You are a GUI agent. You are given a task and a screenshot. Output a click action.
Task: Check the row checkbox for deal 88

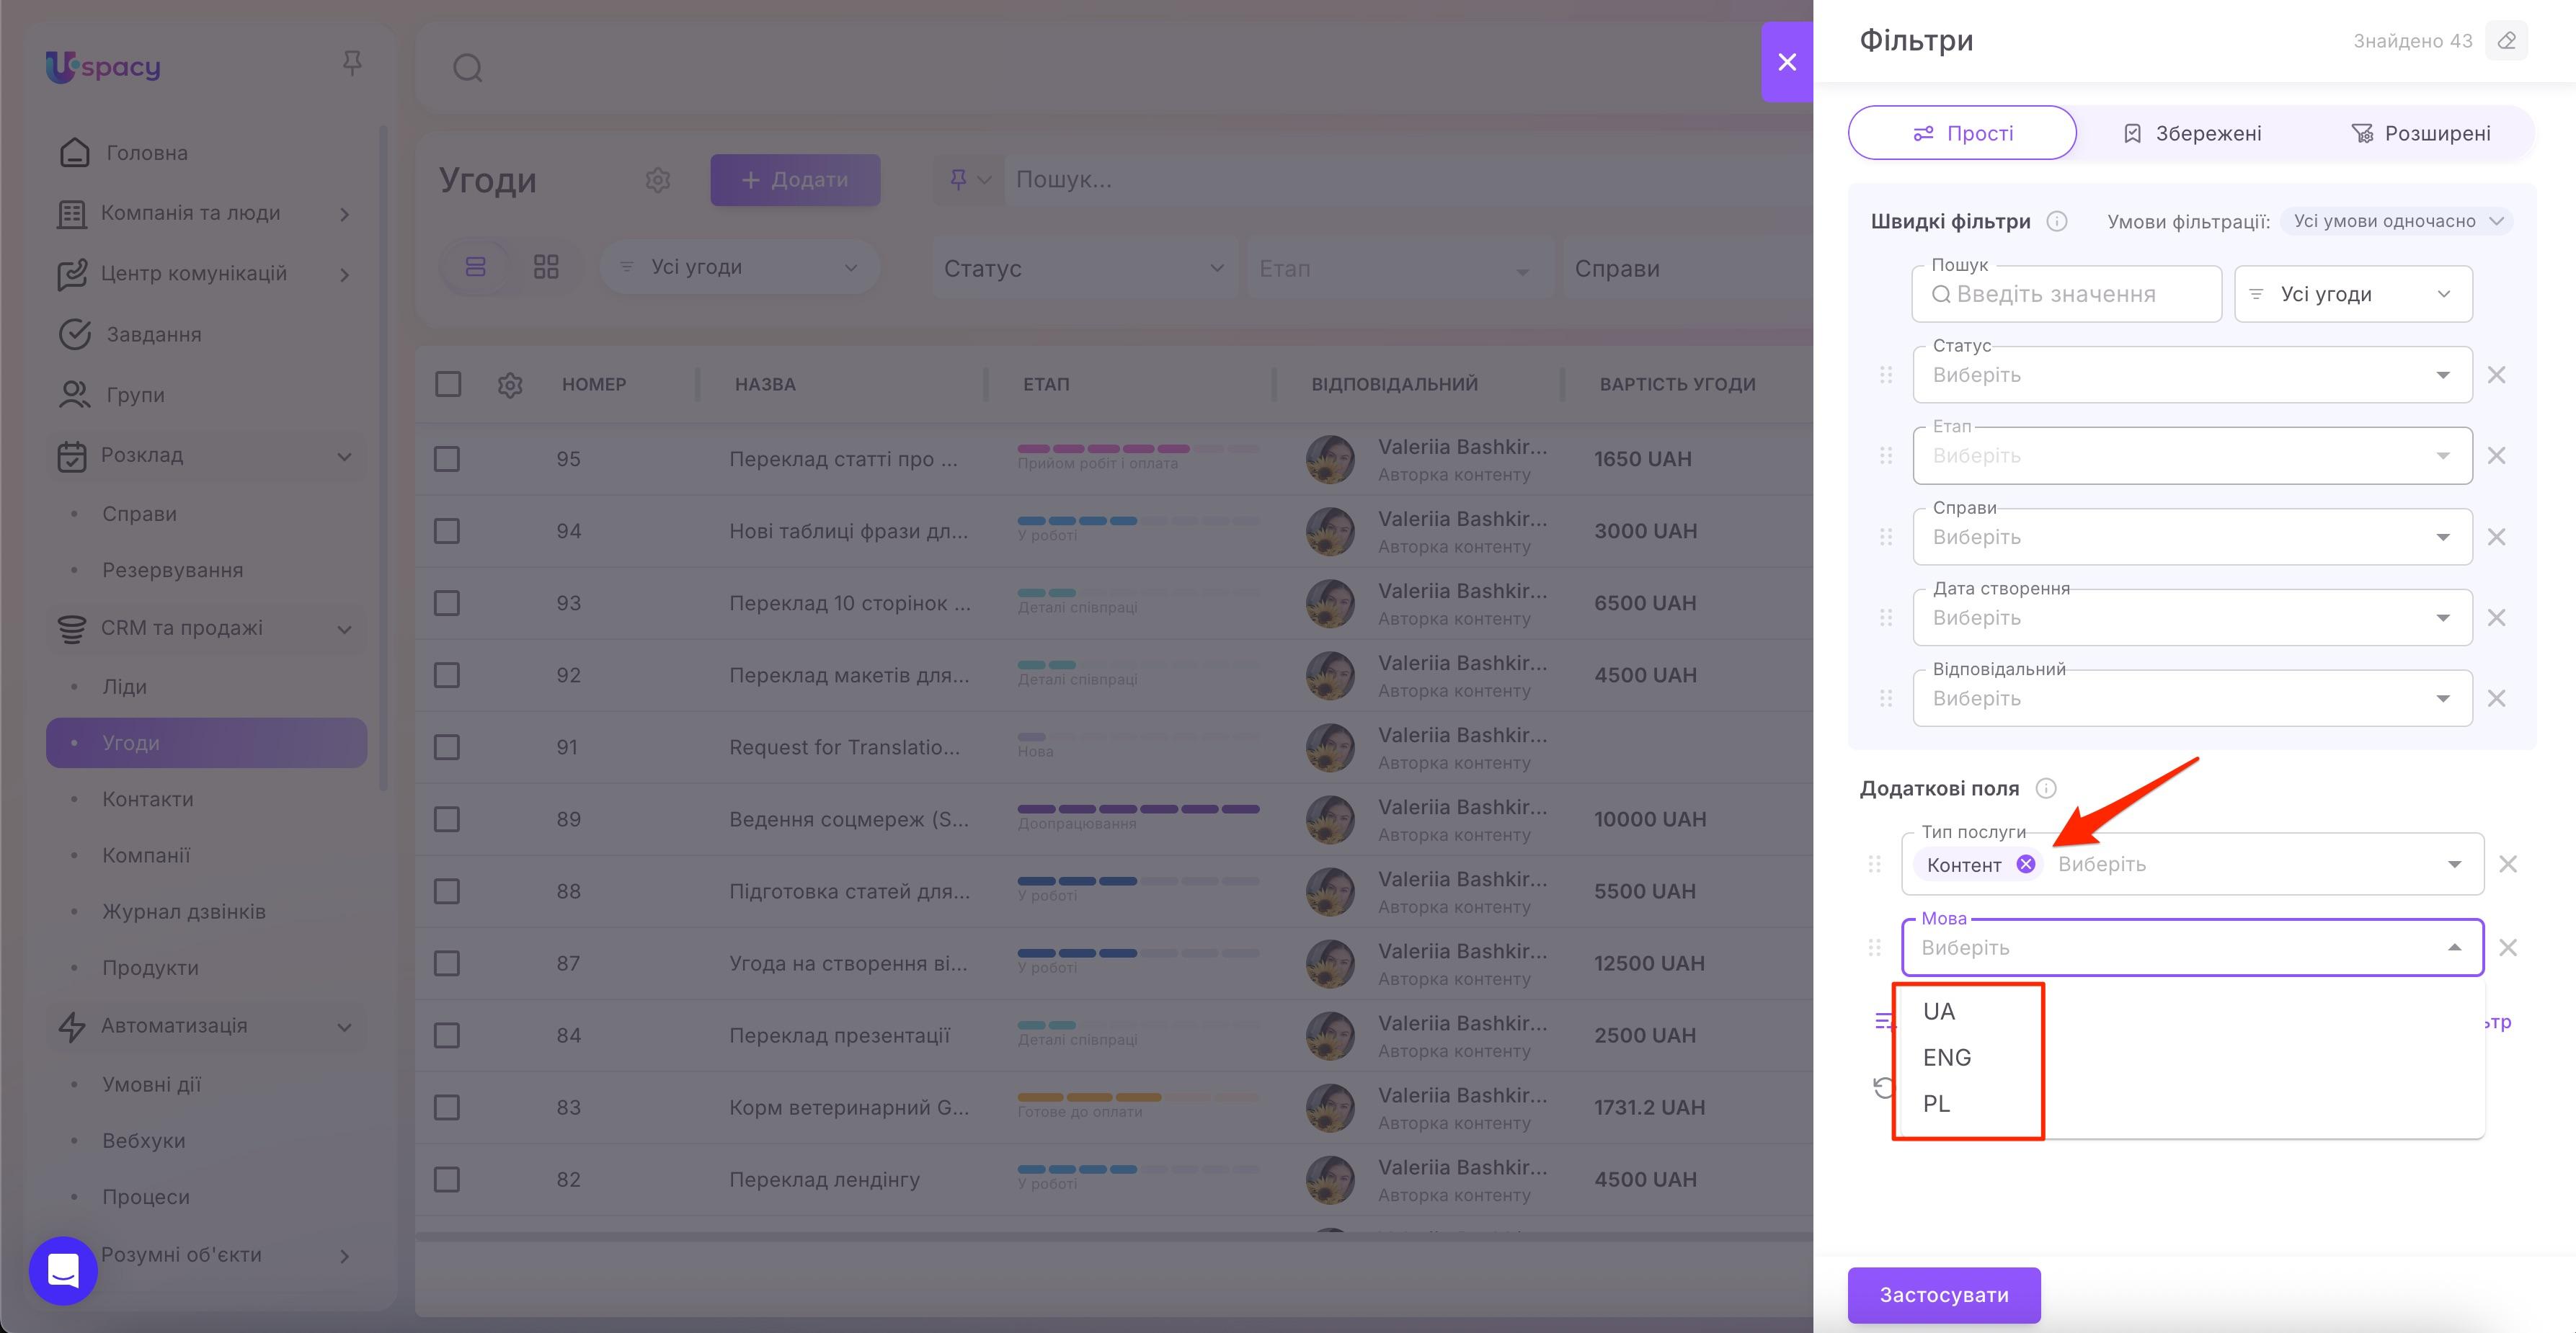pyautogui.click(x=447, y=891)
